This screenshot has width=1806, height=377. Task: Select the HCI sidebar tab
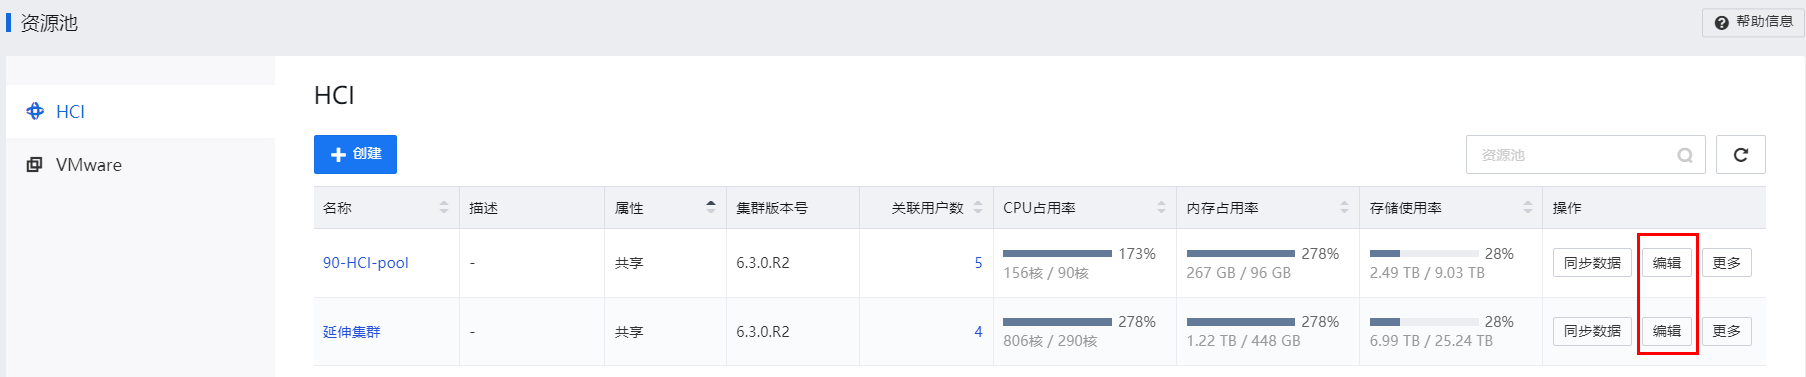coord(140,111)
